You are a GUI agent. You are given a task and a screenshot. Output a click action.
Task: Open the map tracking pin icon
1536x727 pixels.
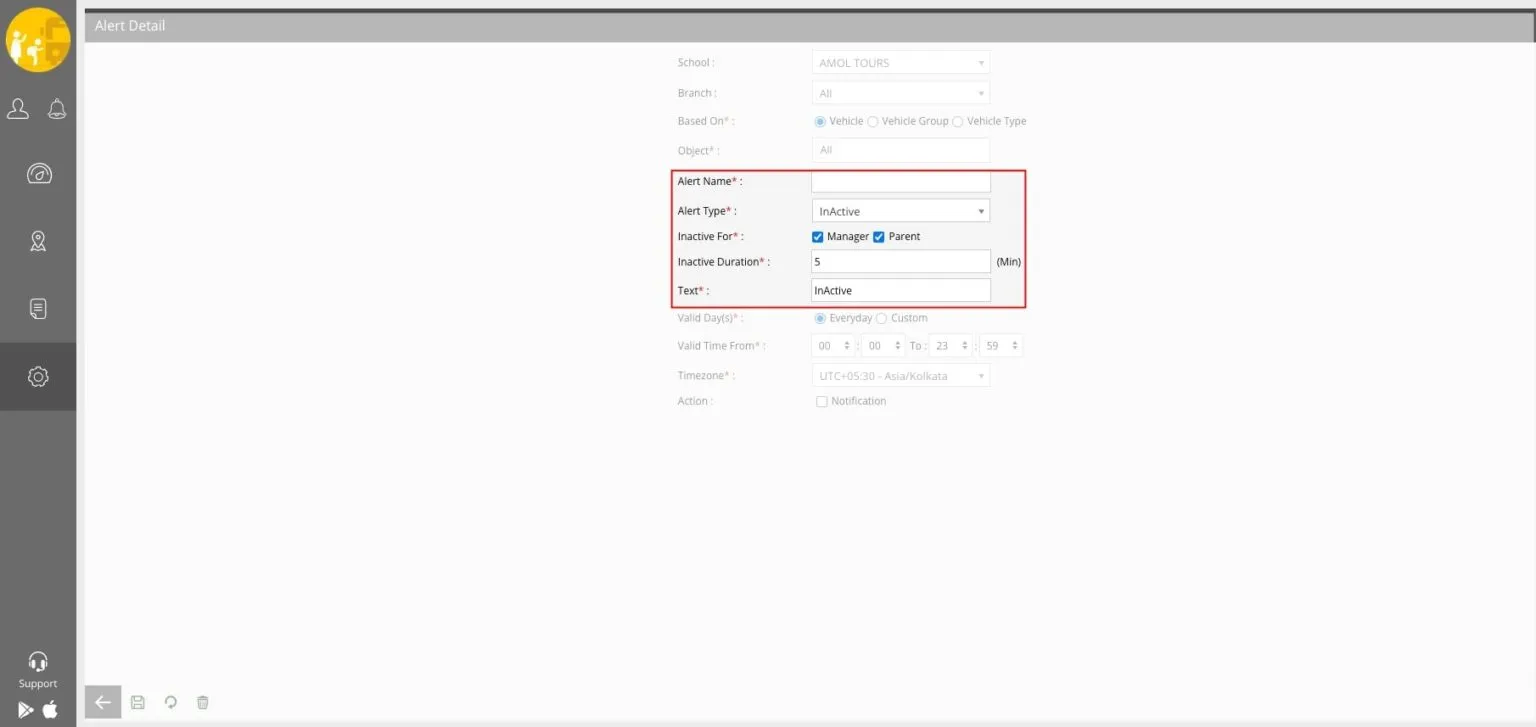tap(38, 241)
